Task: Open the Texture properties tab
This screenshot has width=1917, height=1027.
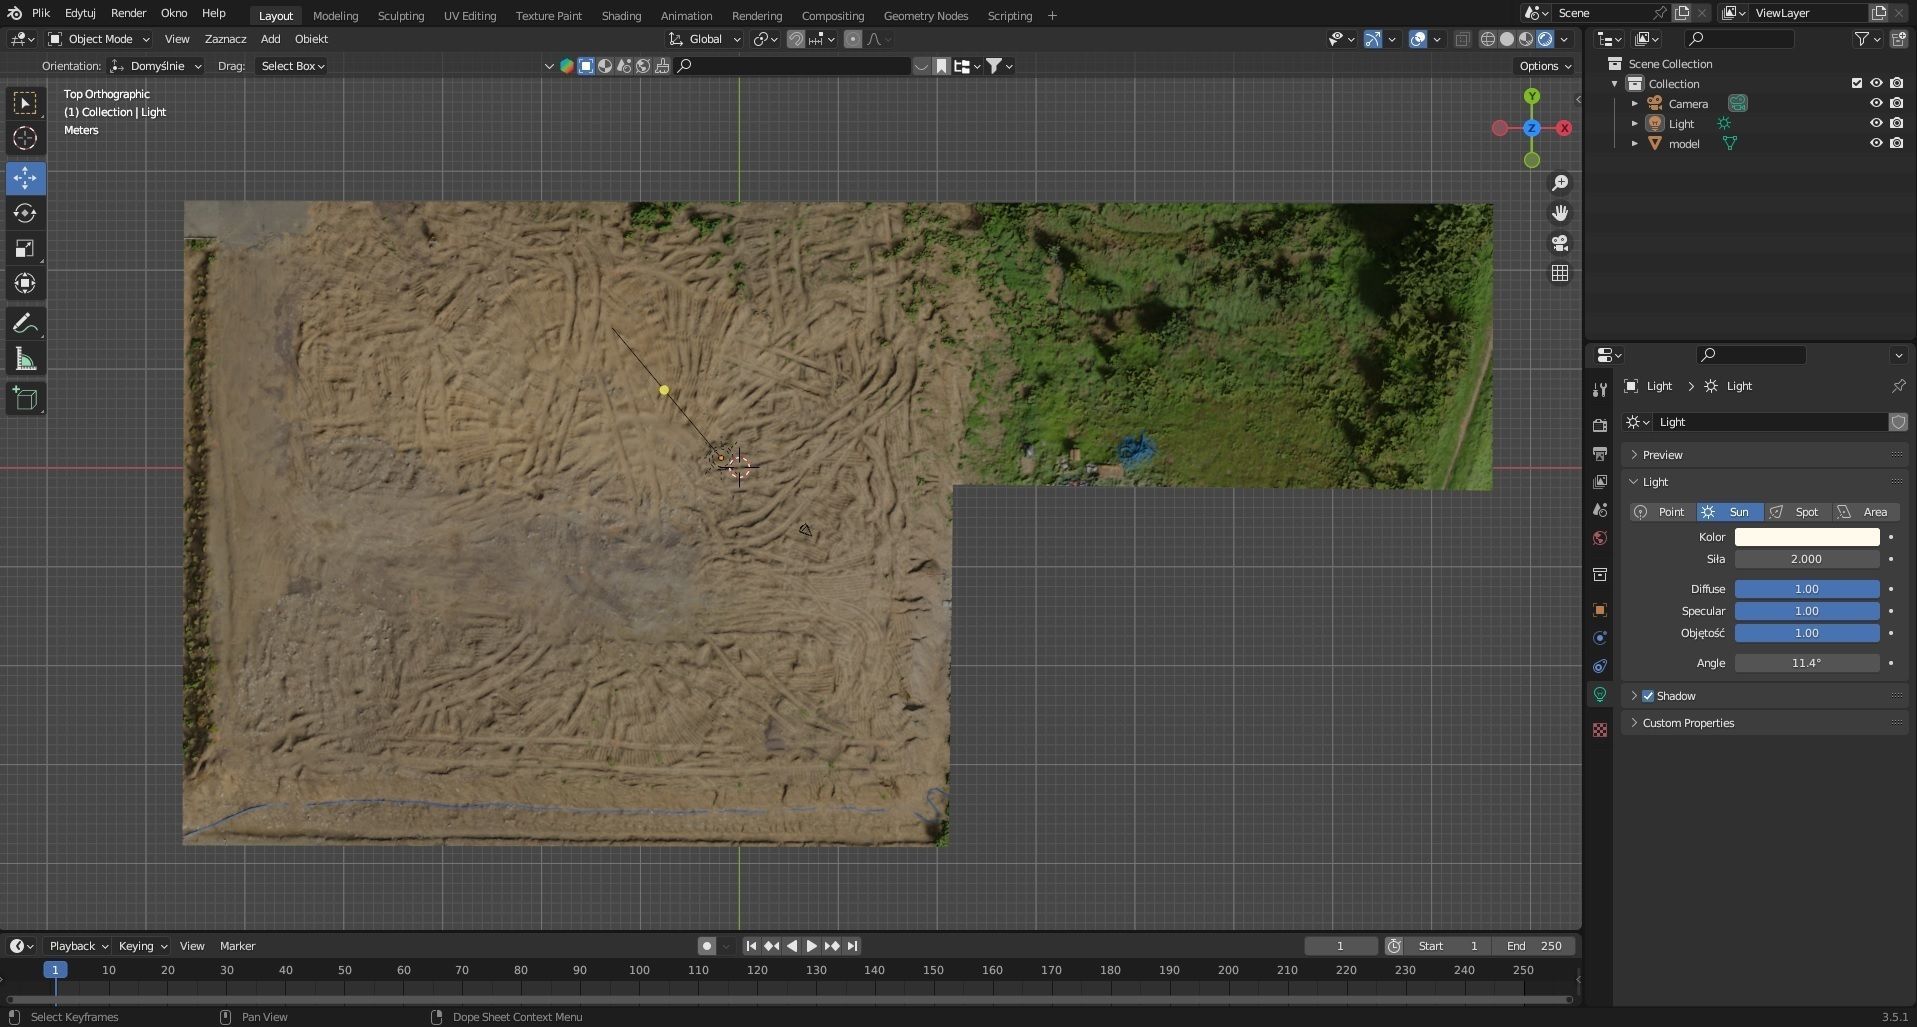Action: (x=1600, y=730)
